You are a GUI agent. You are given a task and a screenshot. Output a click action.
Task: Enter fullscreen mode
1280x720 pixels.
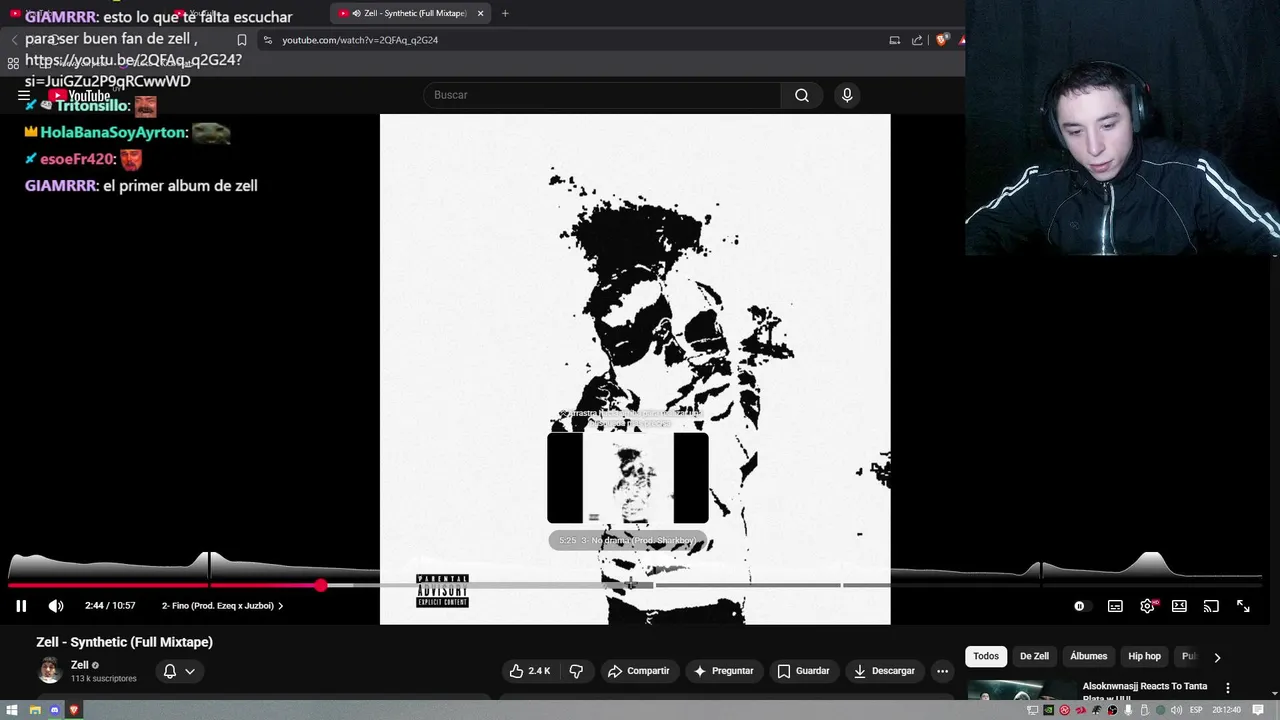1243,606
